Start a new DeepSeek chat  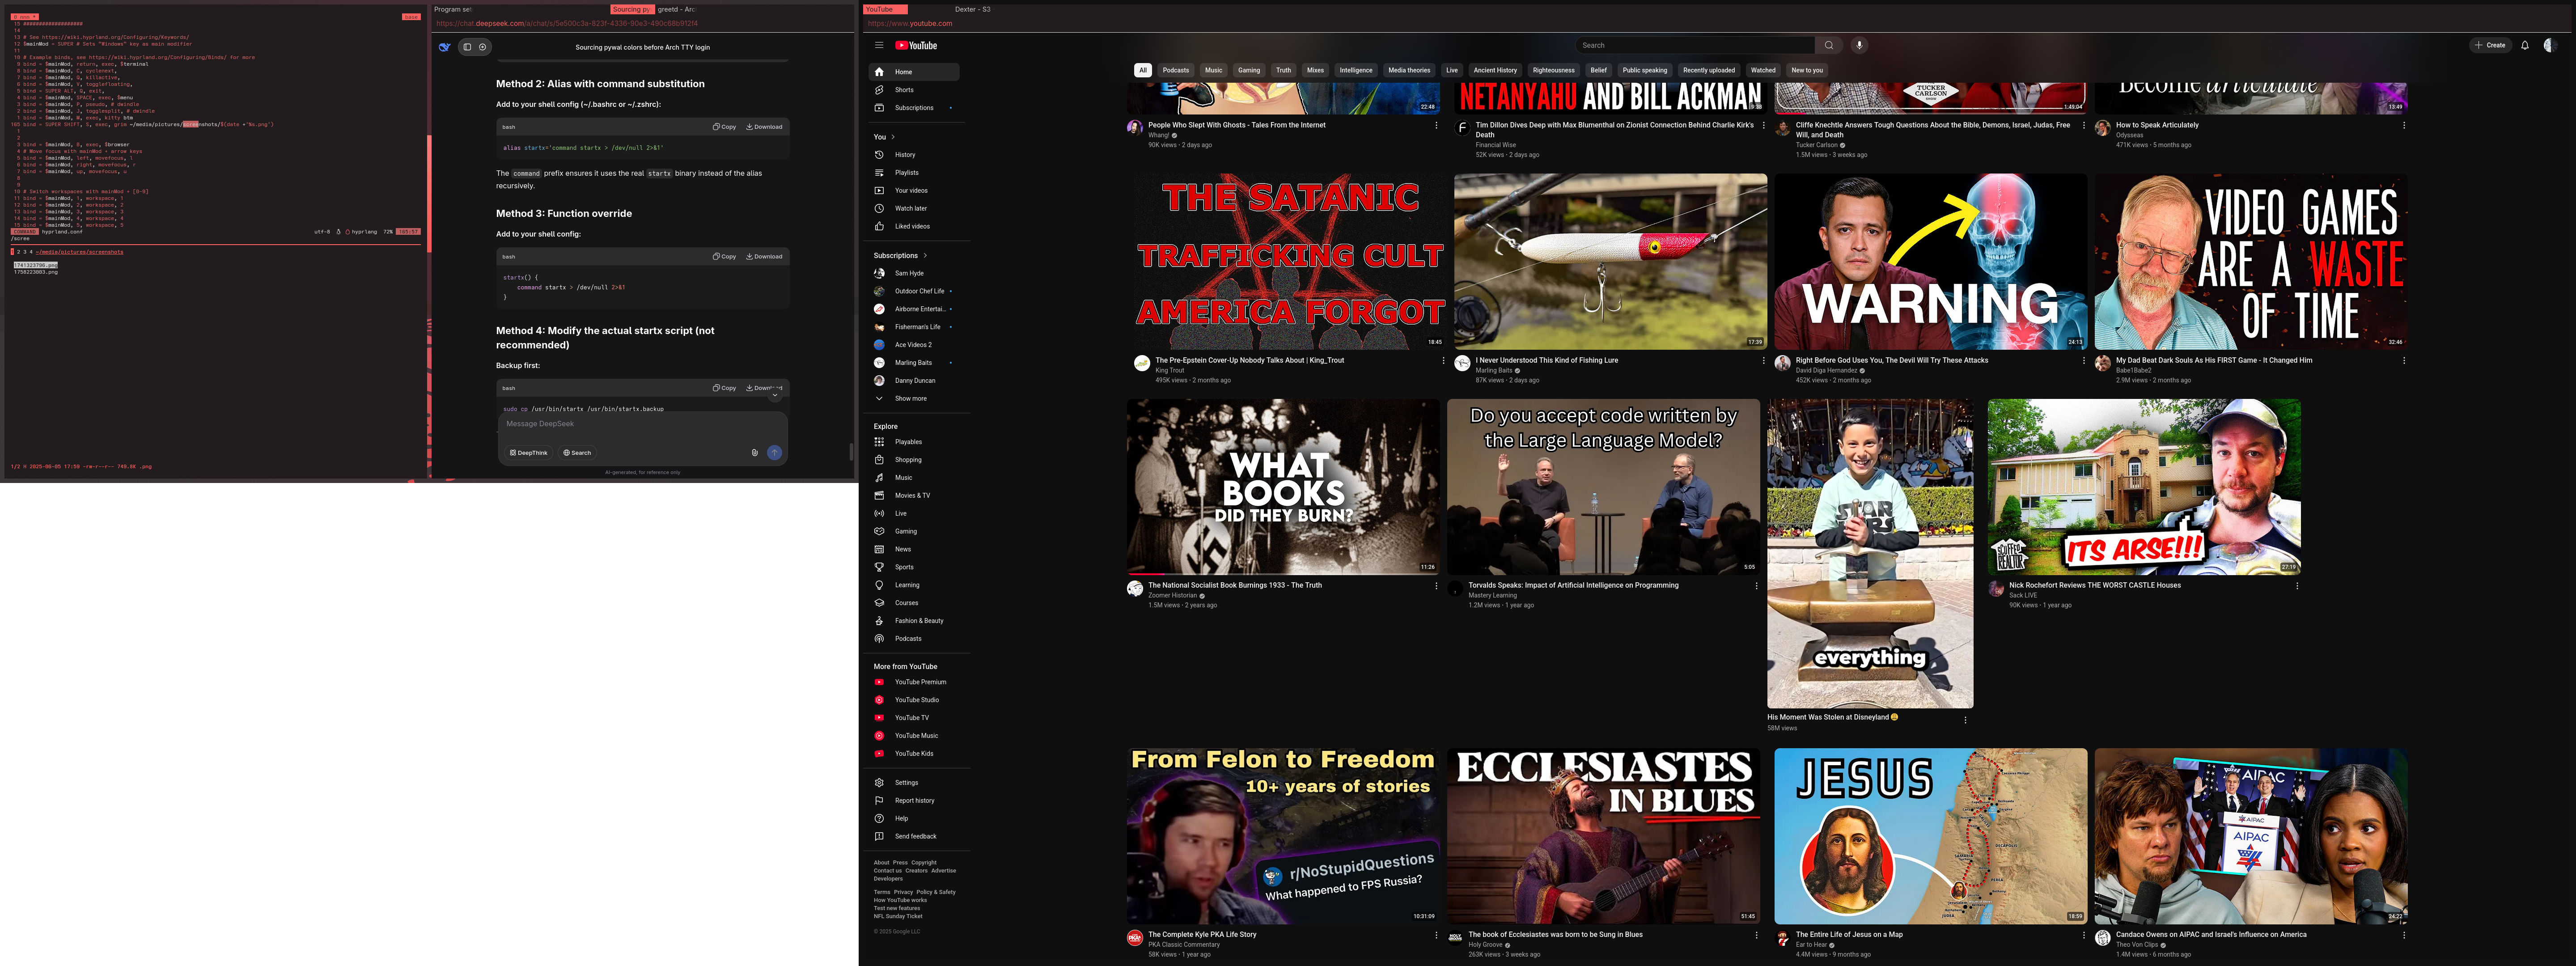pyautogui.click(x=483, y=47)
